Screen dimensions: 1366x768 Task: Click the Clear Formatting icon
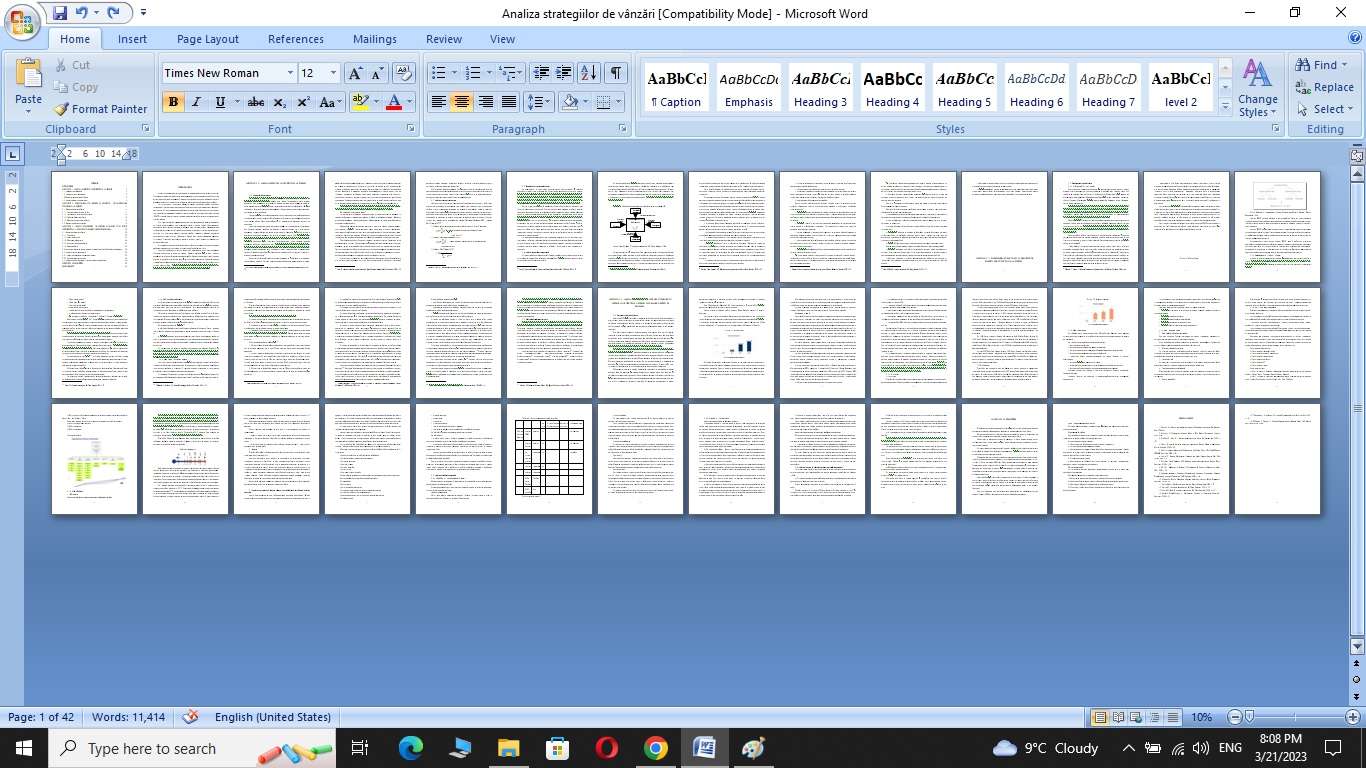click(404, 73)
